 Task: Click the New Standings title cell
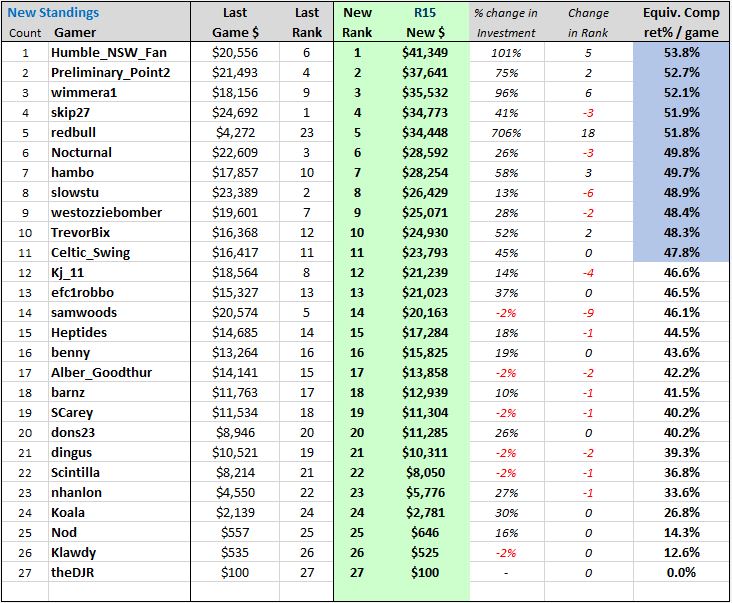tap(53, 13)
